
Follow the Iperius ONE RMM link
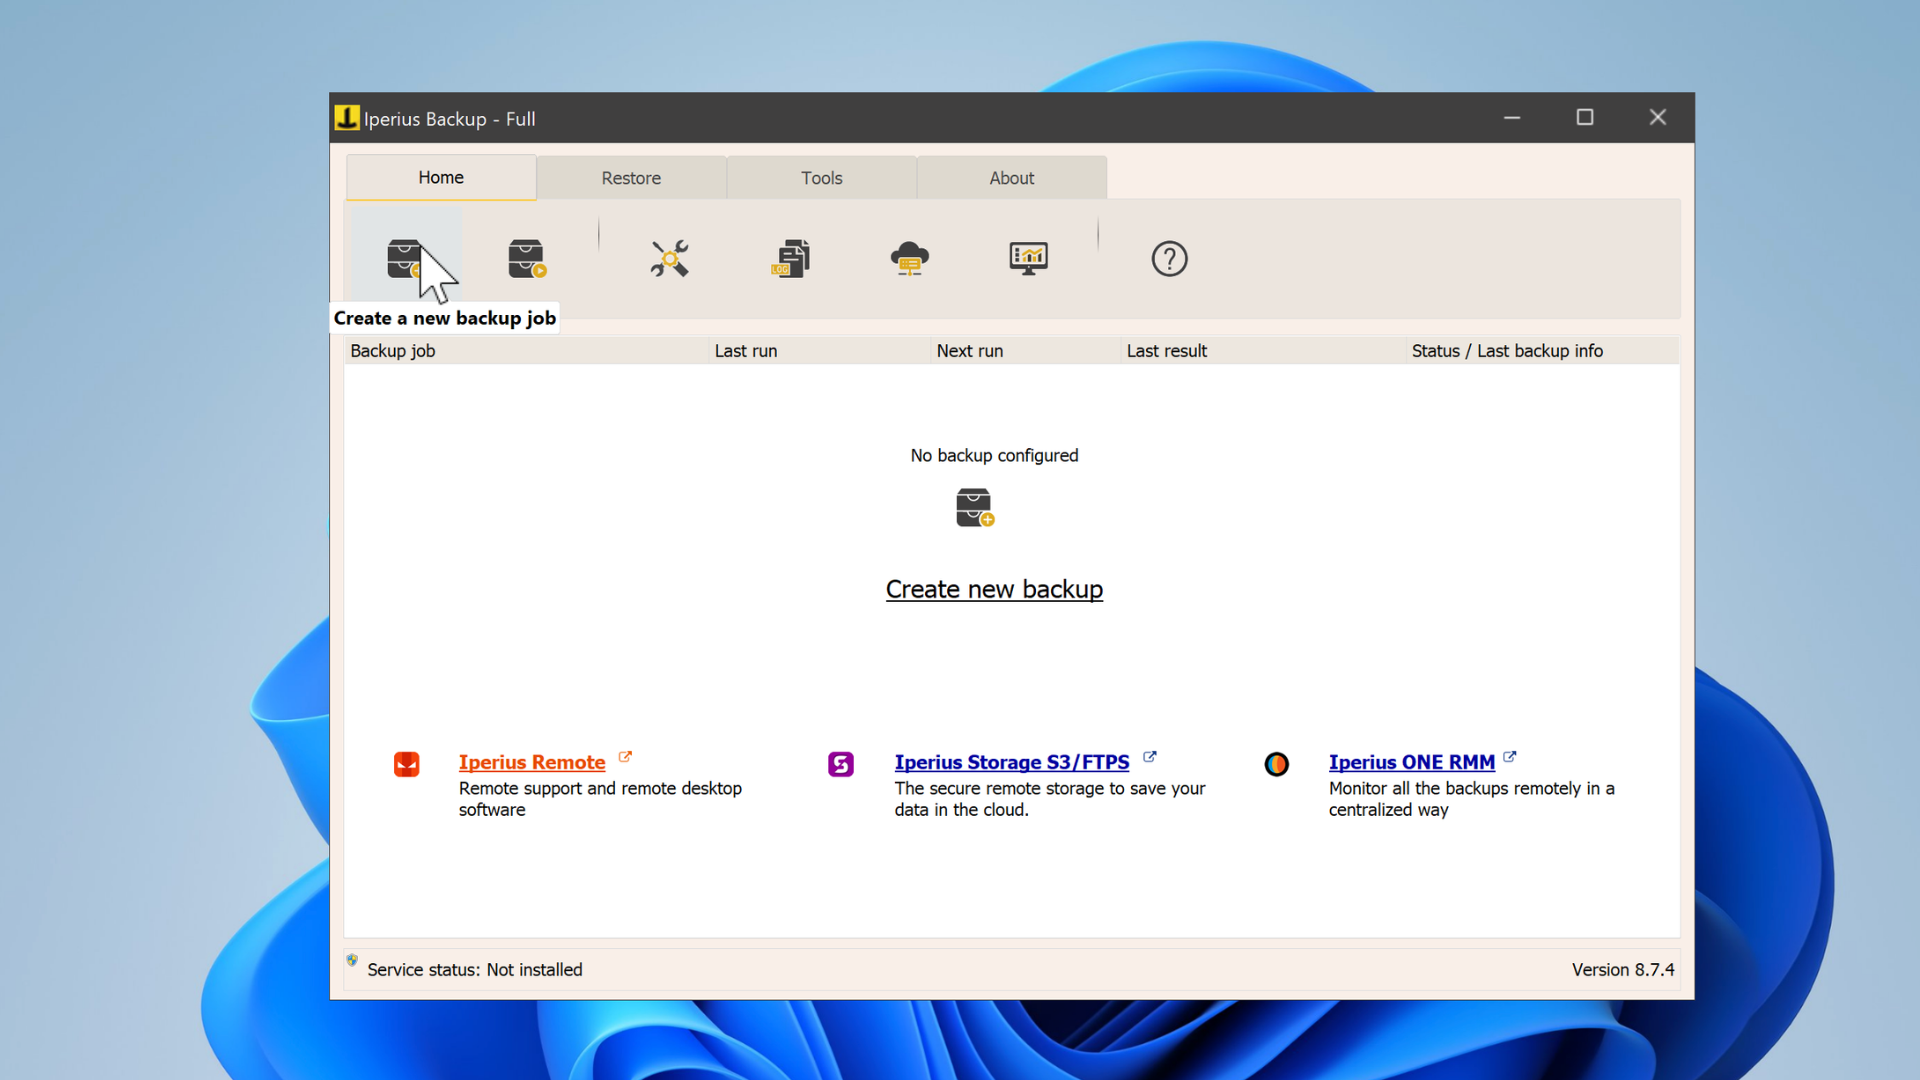tap(1411, 762)
